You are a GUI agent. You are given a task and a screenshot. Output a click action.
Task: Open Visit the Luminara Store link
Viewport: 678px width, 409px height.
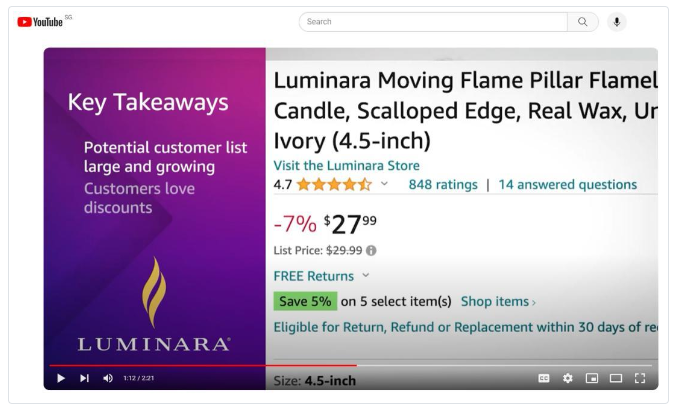[346, 166]
